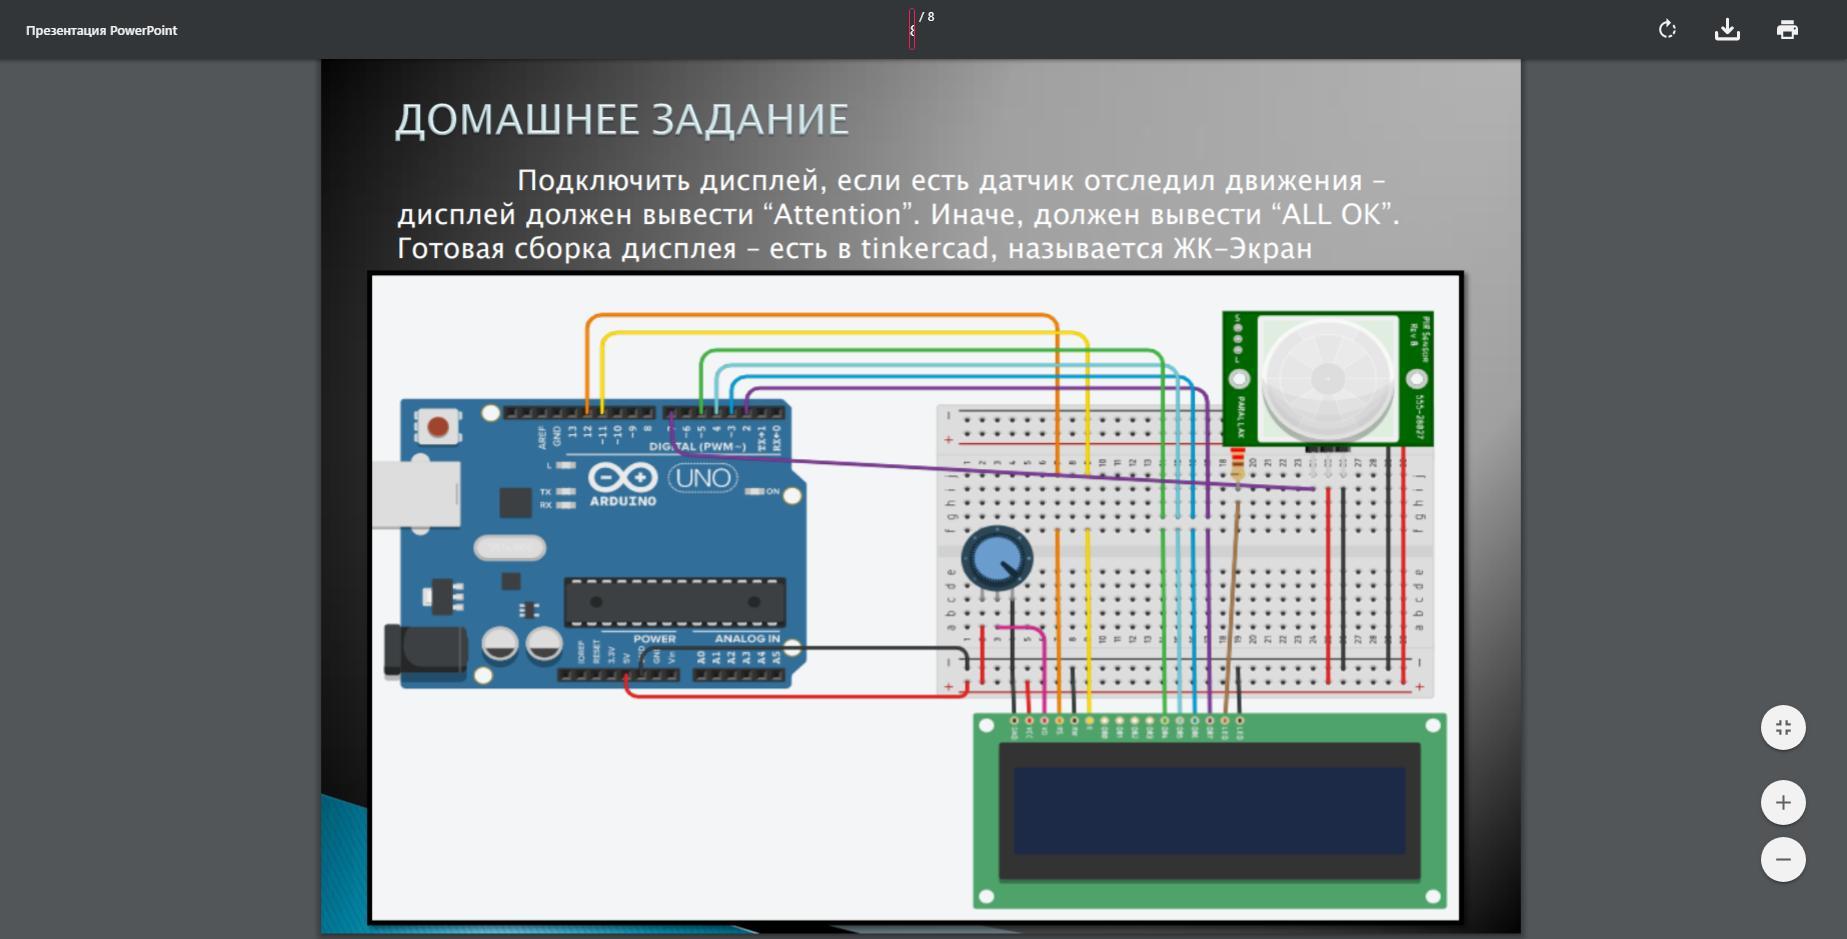Screen dimensions: 1847x939
Task: Click the 'UNO' label on Arduino board
Action: click(x=703, y=478)
